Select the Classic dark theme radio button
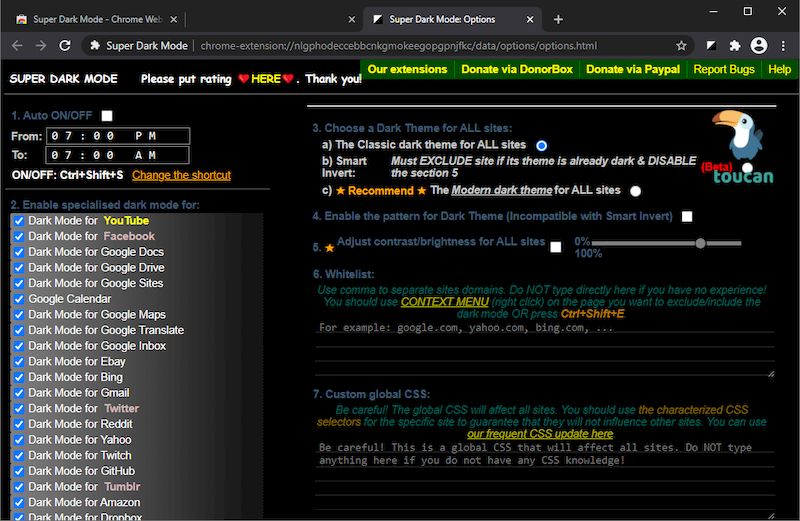Viewport: 800px width, 521px height. [541, 146]
